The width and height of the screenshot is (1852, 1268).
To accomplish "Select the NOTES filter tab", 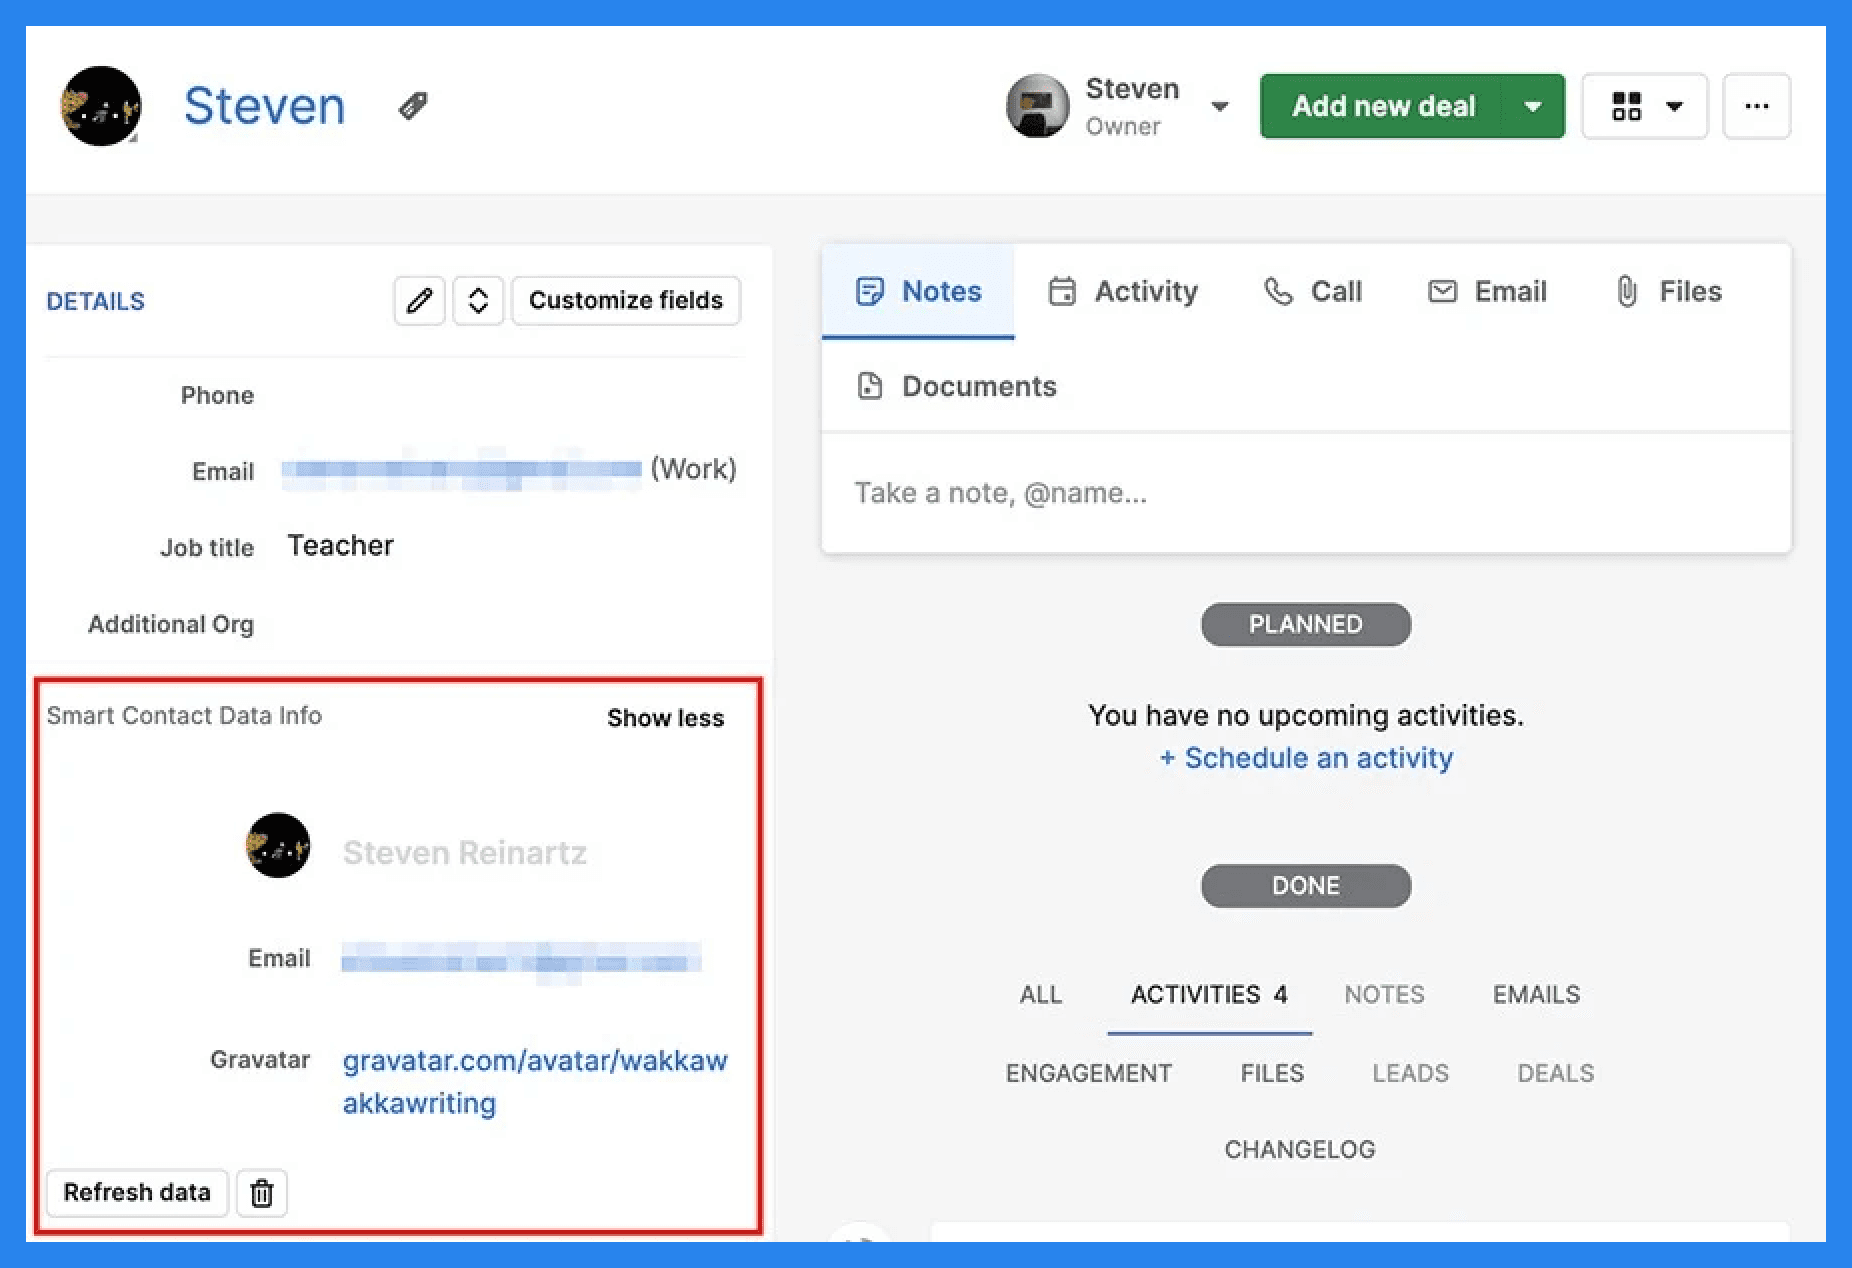I will [x=1384, y=994].
